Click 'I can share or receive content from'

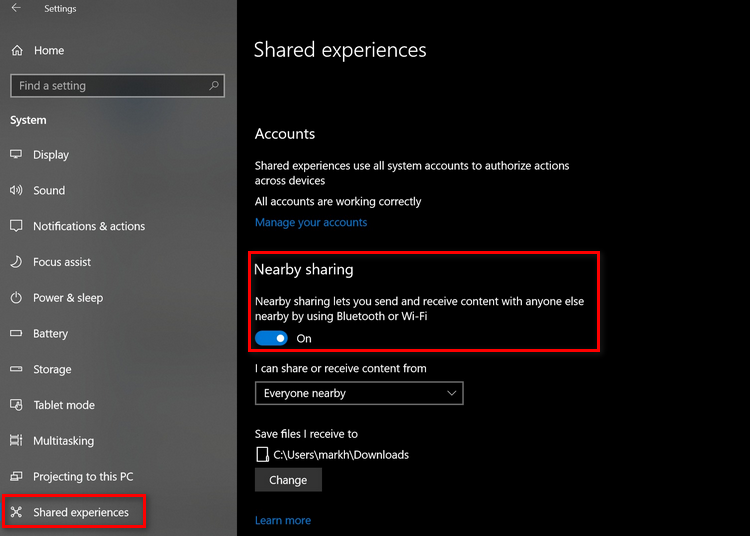tap(341, 368)
